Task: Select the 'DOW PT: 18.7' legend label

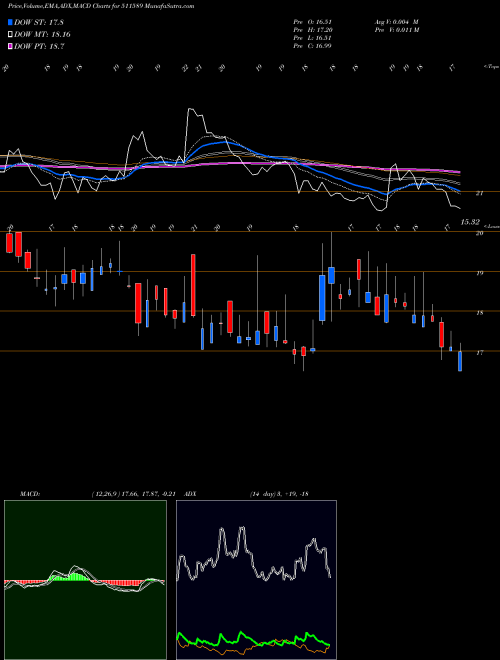Action: (x=39, y=46)
